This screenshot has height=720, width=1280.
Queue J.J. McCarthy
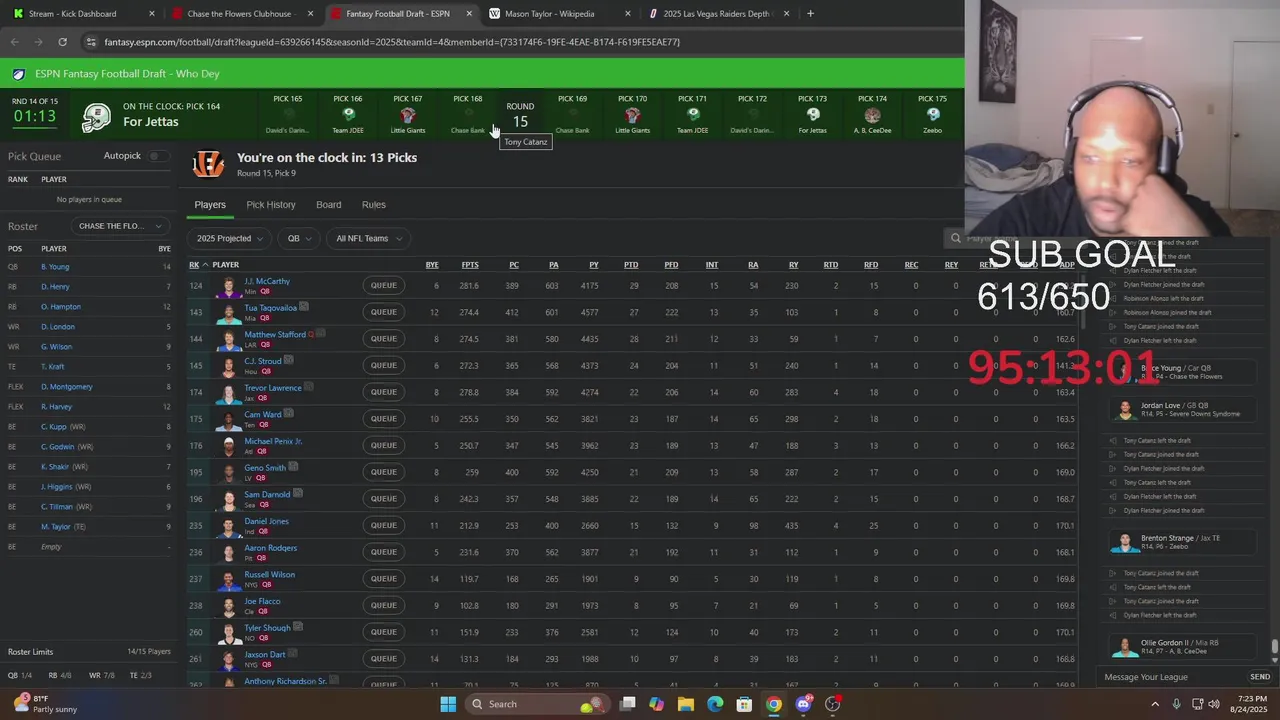(x=384, y=285)
